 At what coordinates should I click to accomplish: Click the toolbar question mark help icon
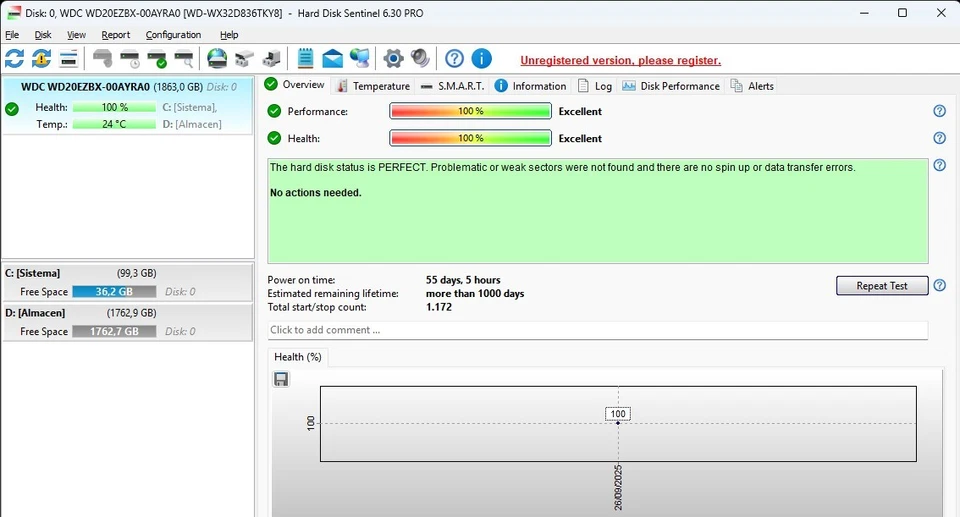tap(454, 59)
